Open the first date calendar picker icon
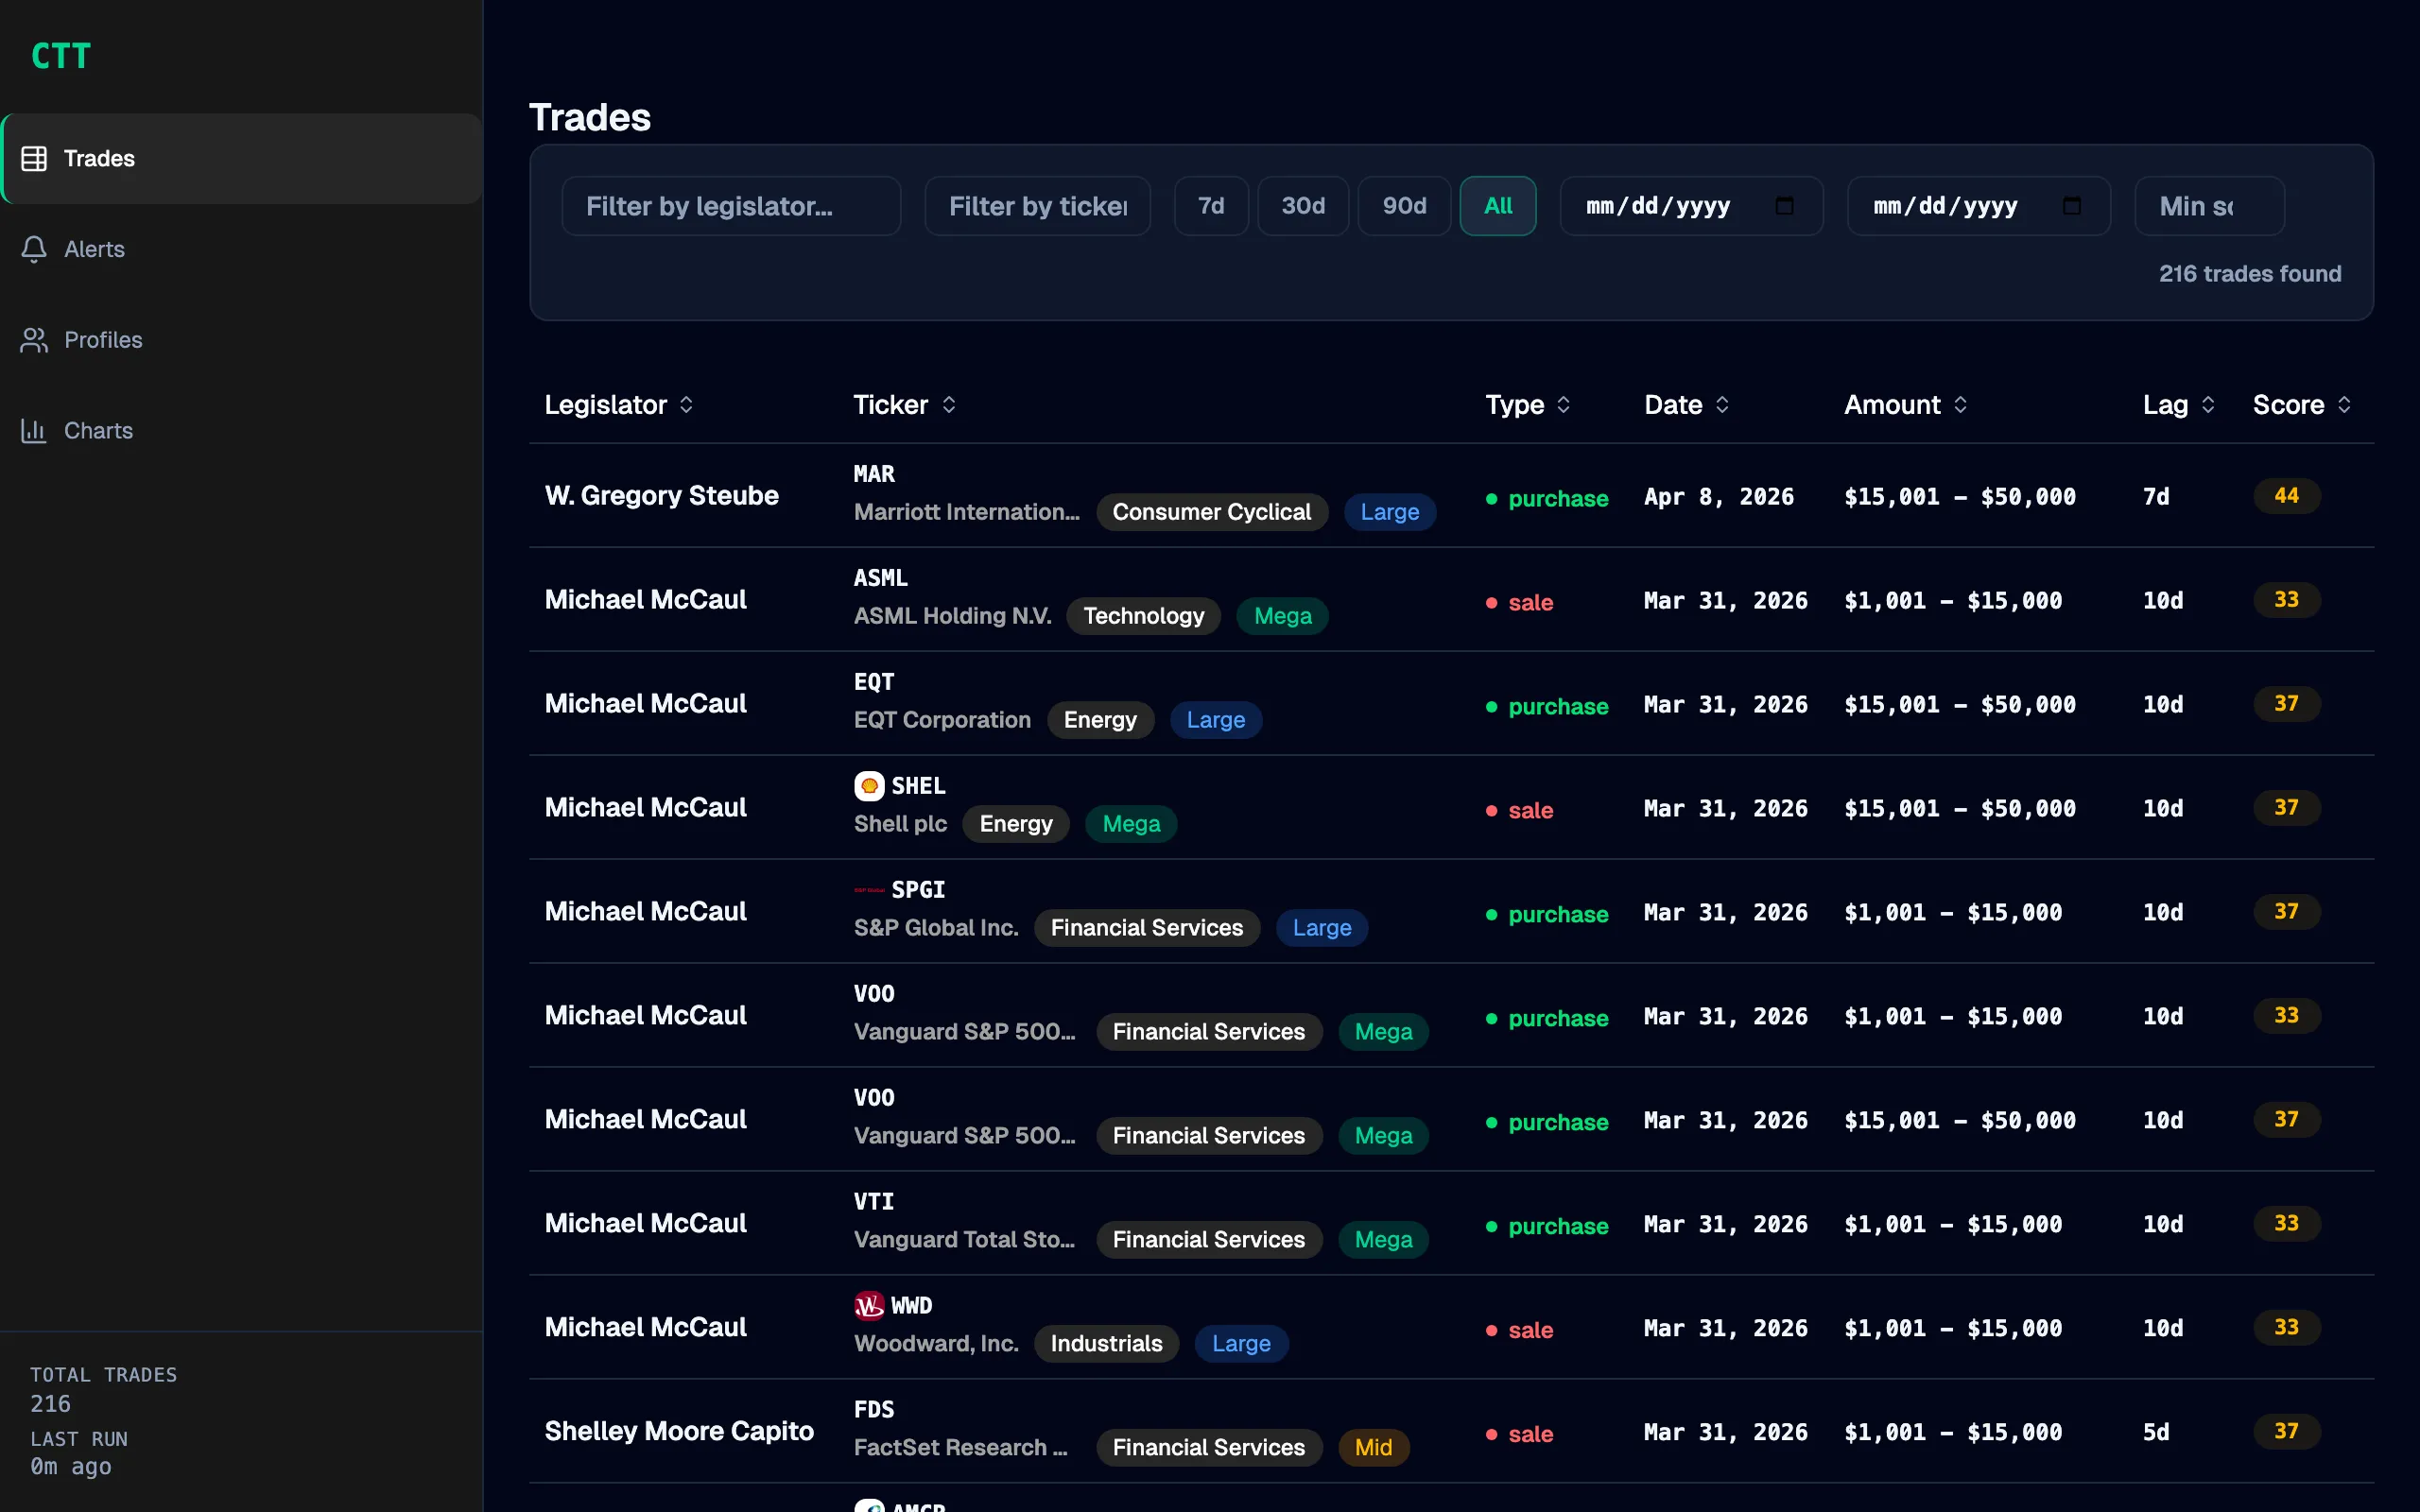Image resolution: width=2420 pixels, height=1512 pixels. (1784, 206)
